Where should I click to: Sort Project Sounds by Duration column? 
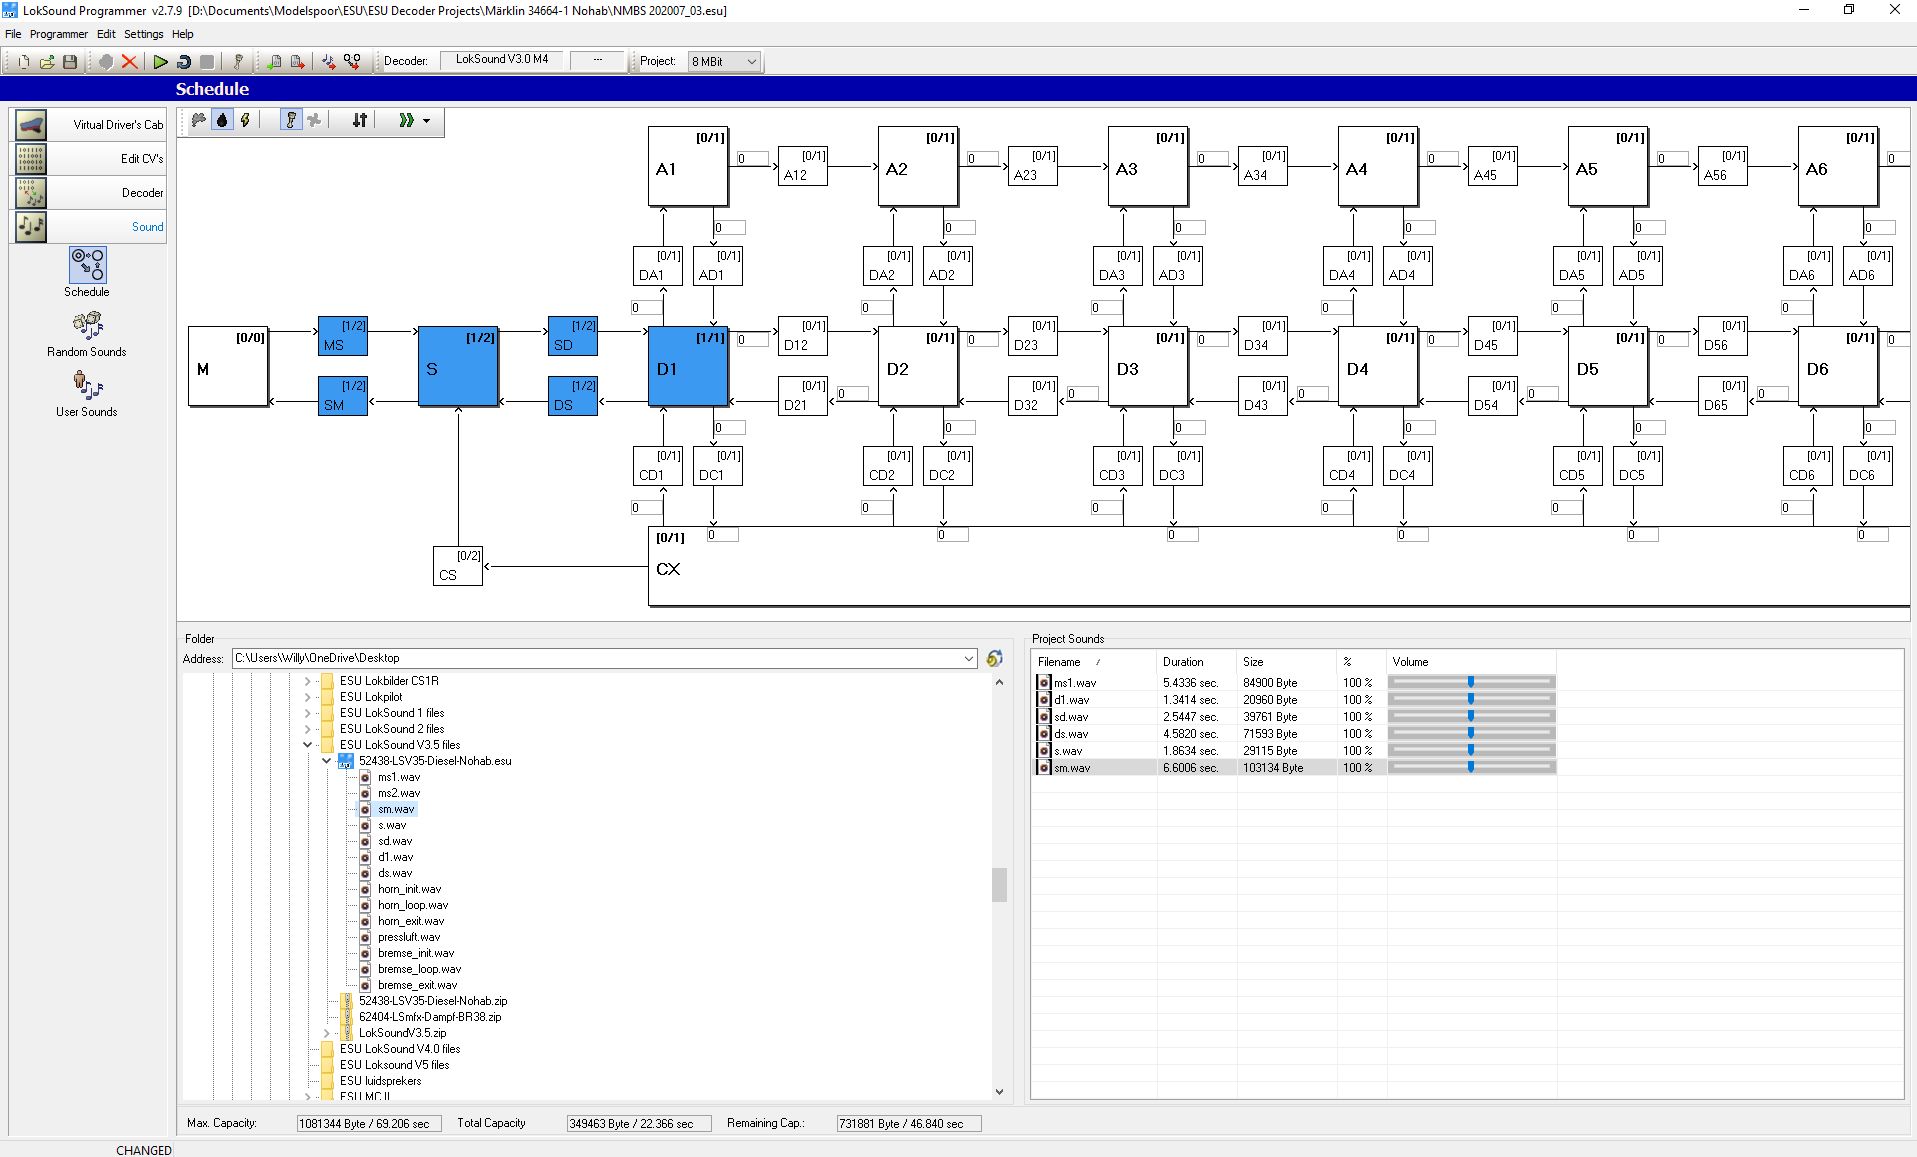pos(1196,662)
